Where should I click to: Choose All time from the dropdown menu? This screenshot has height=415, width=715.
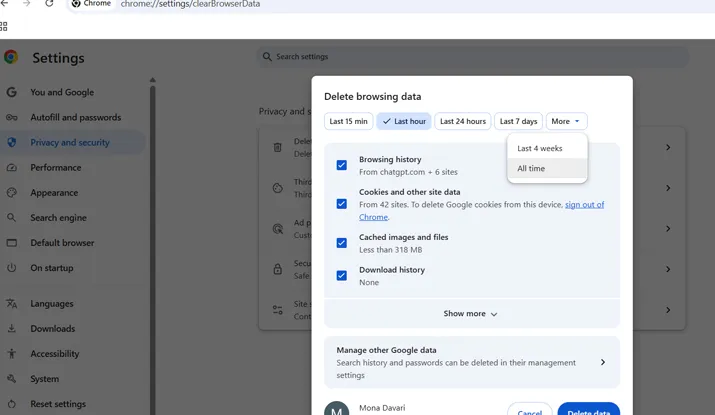[x=532, y=169]
